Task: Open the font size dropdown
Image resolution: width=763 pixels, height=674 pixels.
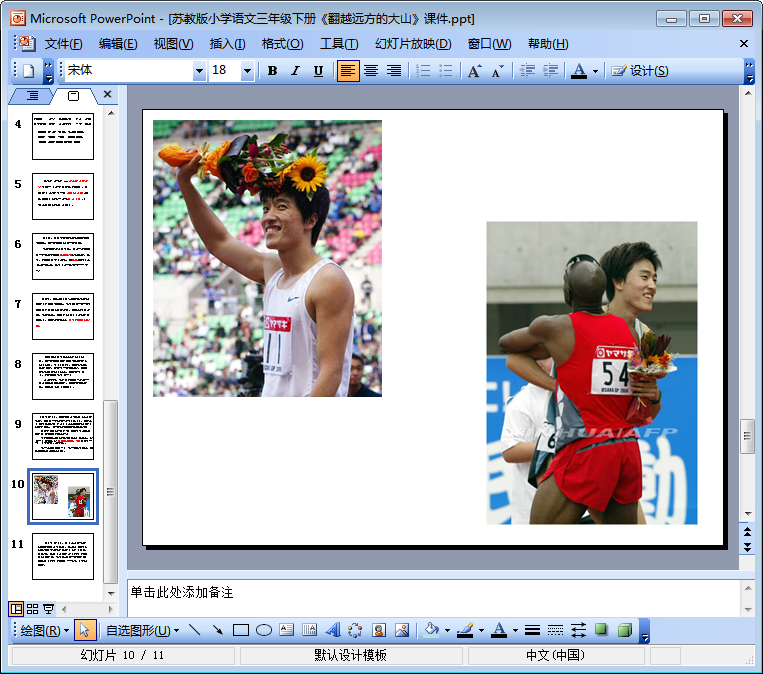Action: point(247,71)
